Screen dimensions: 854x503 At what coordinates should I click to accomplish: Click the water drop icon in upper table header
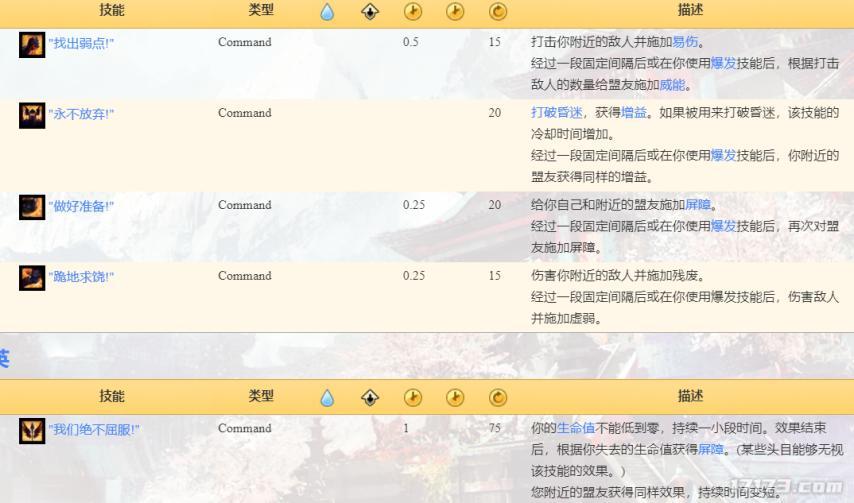[327, 12]
